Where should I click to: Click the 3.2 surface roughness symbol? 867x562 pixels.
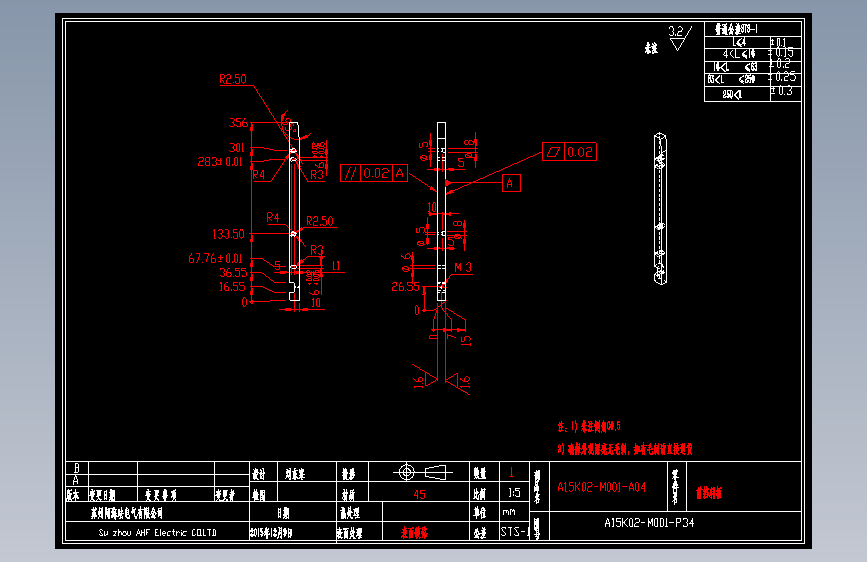[679, 38]
